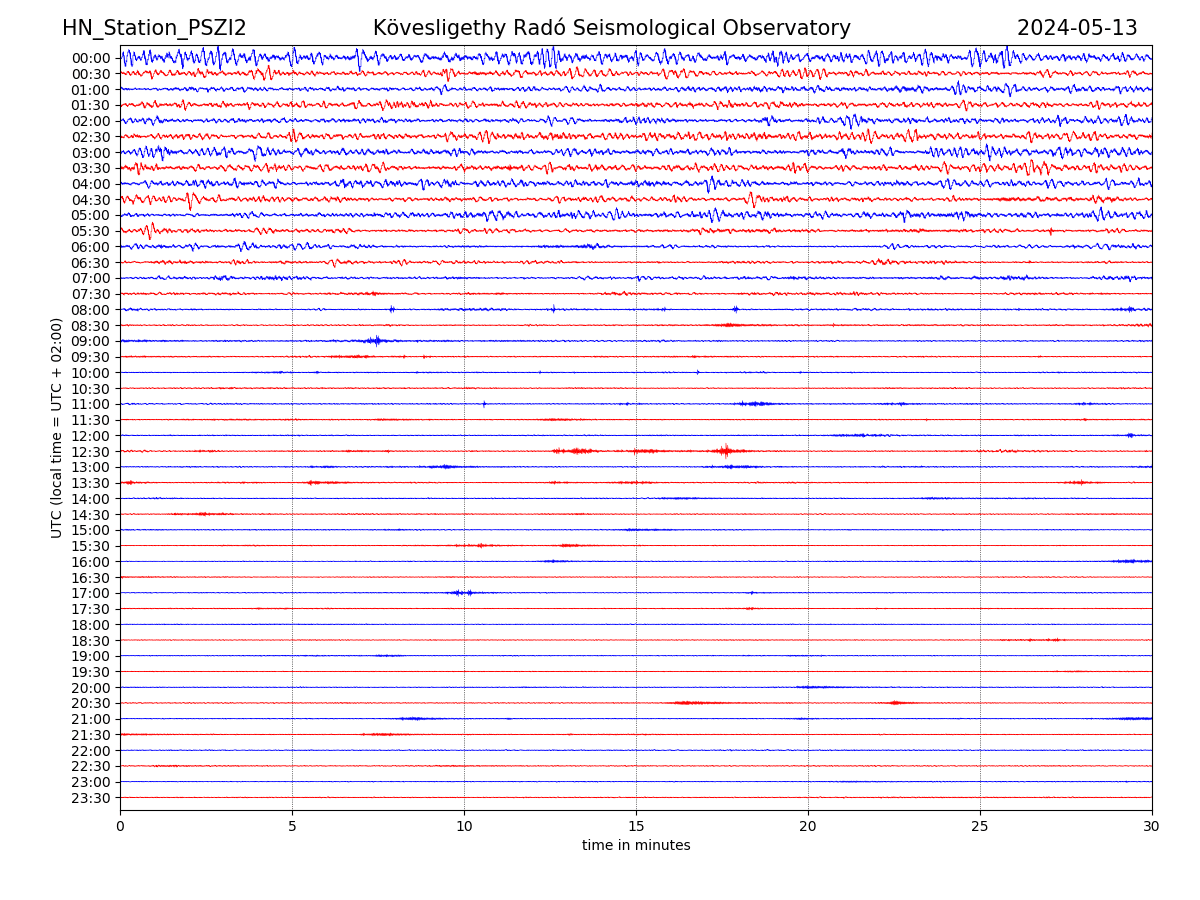Click the 2024-05-13 date label

pos(1076,29)
